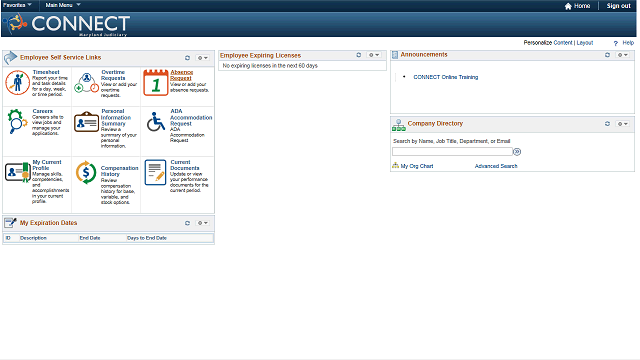Open the Favorites menu
This screenshot has width=640, height=360.
(17, 5)
